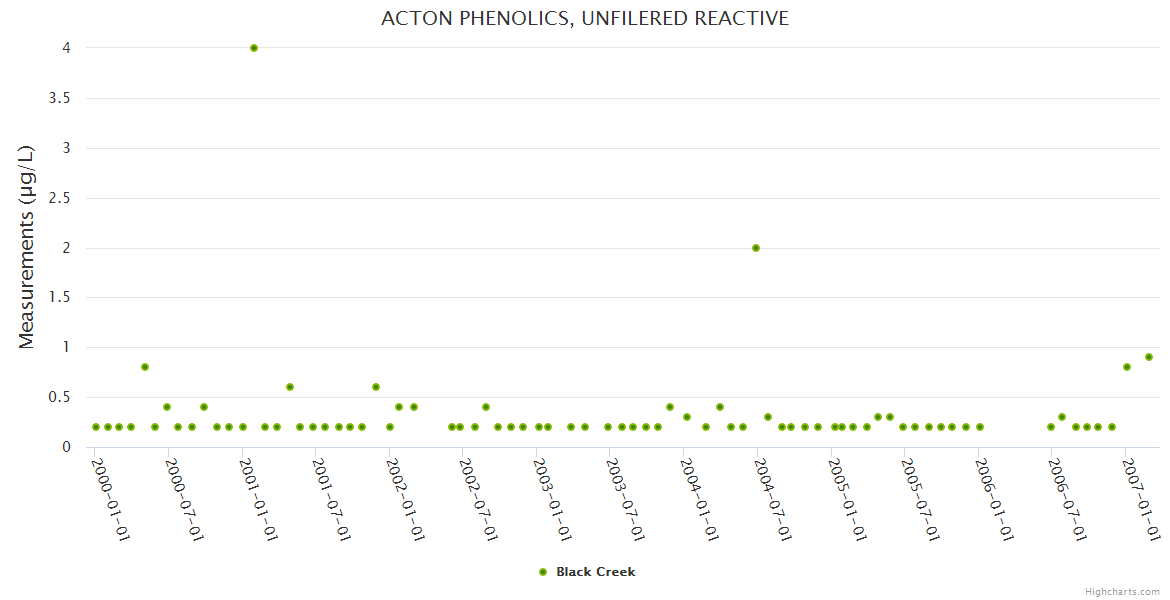Click the 3.5 y-axis tick label

click(60, 98)
